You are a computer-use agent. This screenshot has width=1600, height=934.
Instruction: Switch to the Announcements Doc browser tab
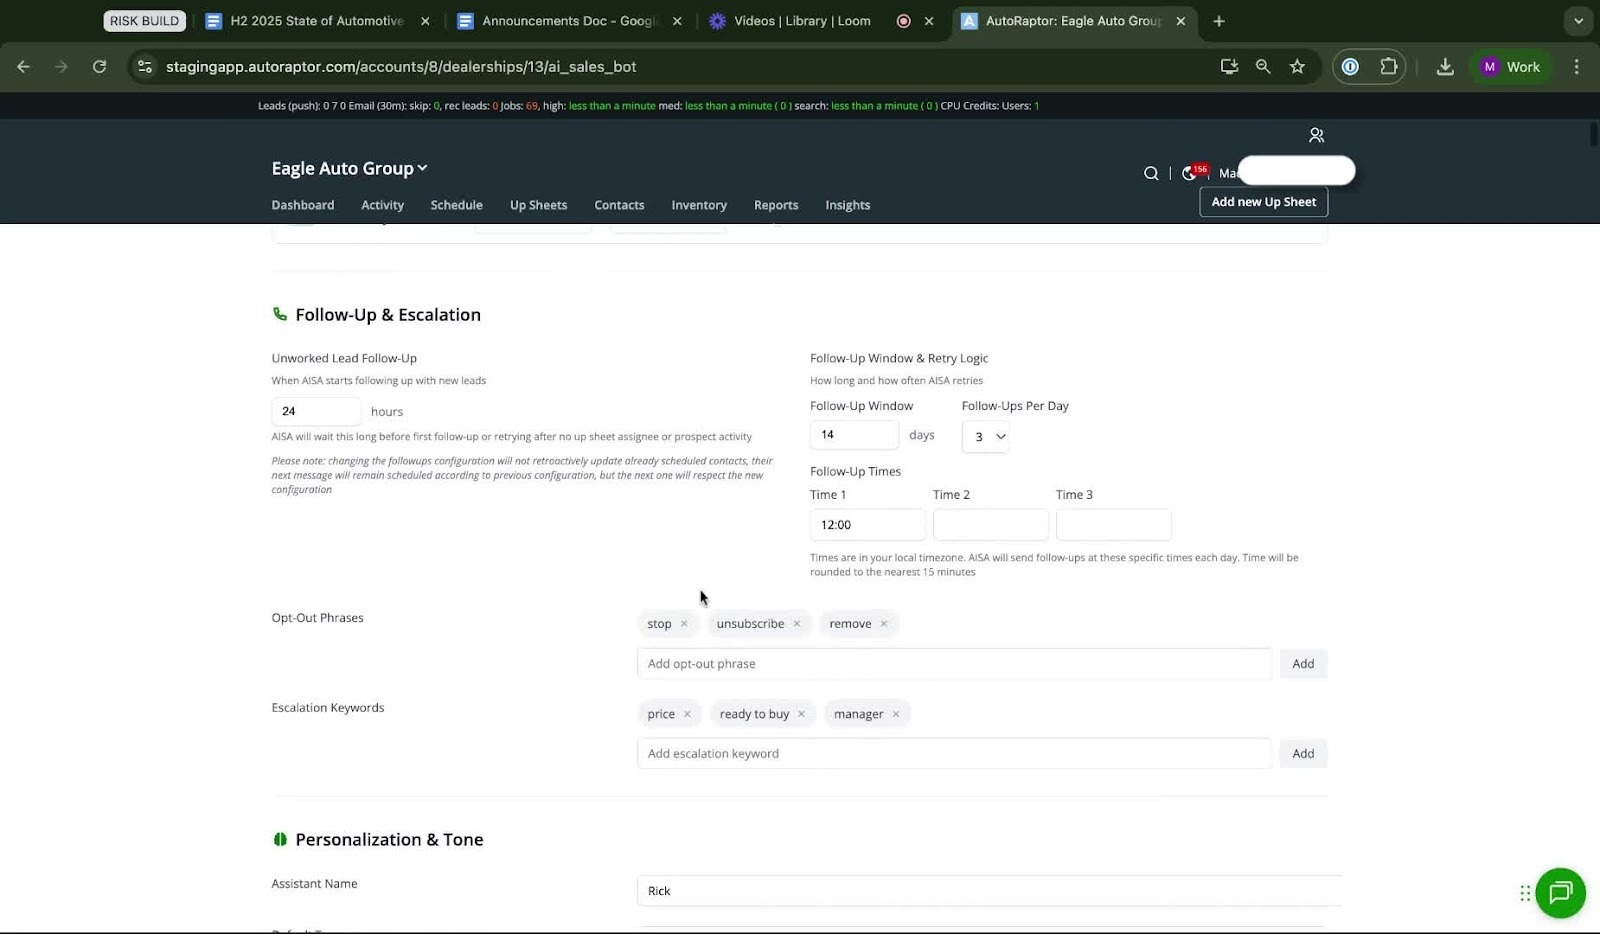[x=566, y=21]
